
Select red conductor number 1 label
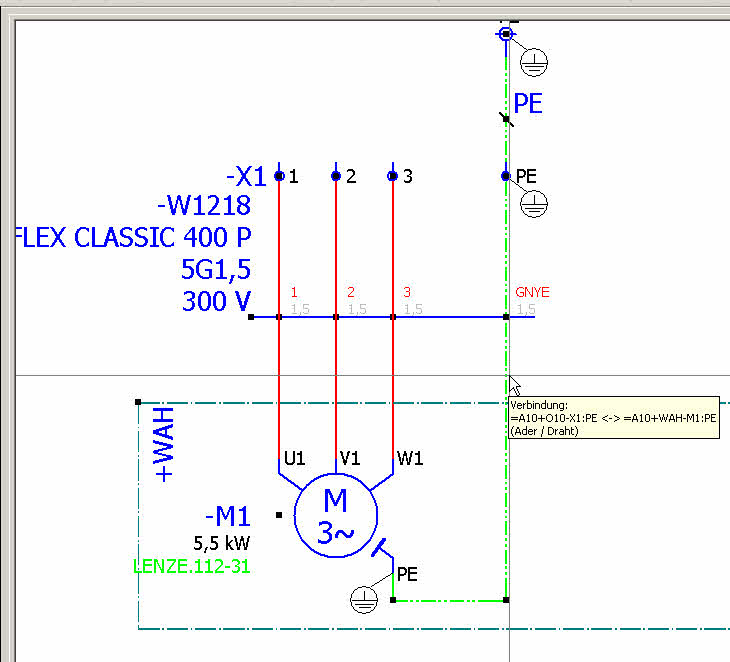[x=294, y=292]
